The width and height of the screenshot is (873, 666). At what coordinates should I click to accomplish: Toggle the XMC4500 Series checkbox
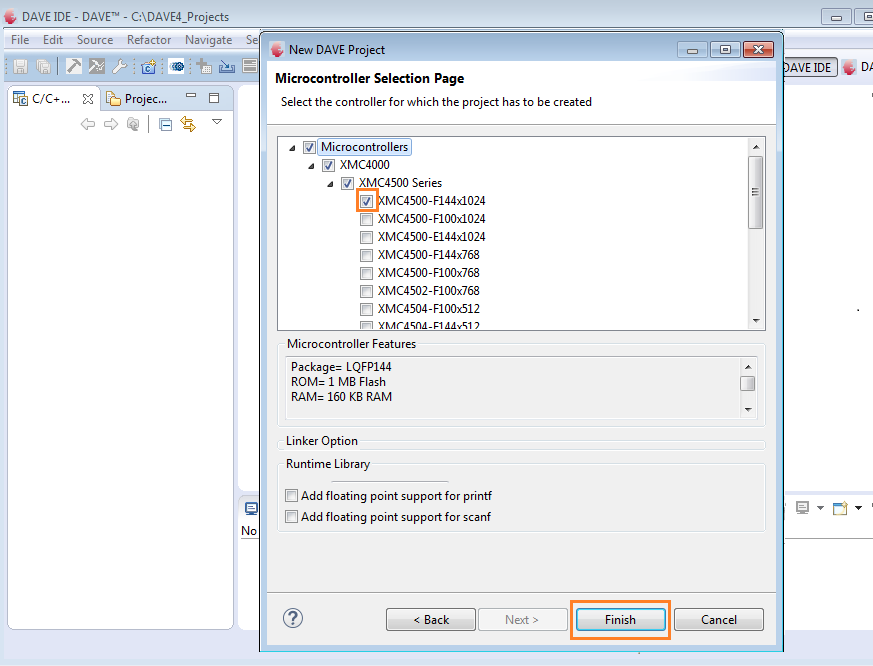[347, 183]
